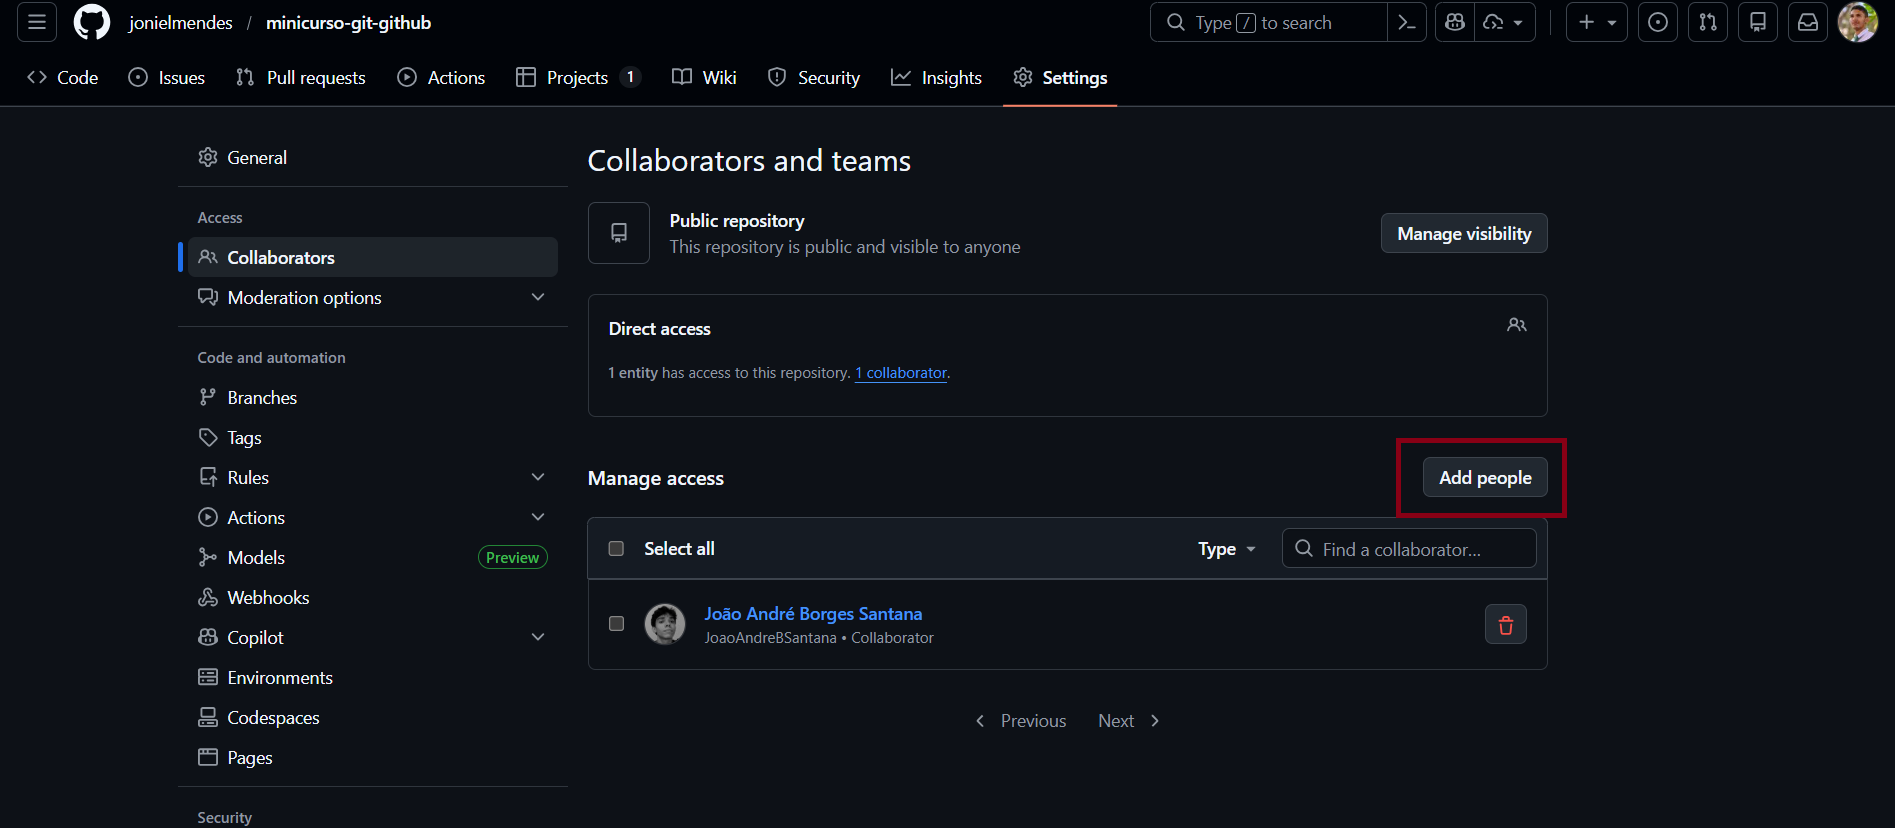1895x828 pixels.
Task: Open the command palette icon
Action: [1406, 22]
